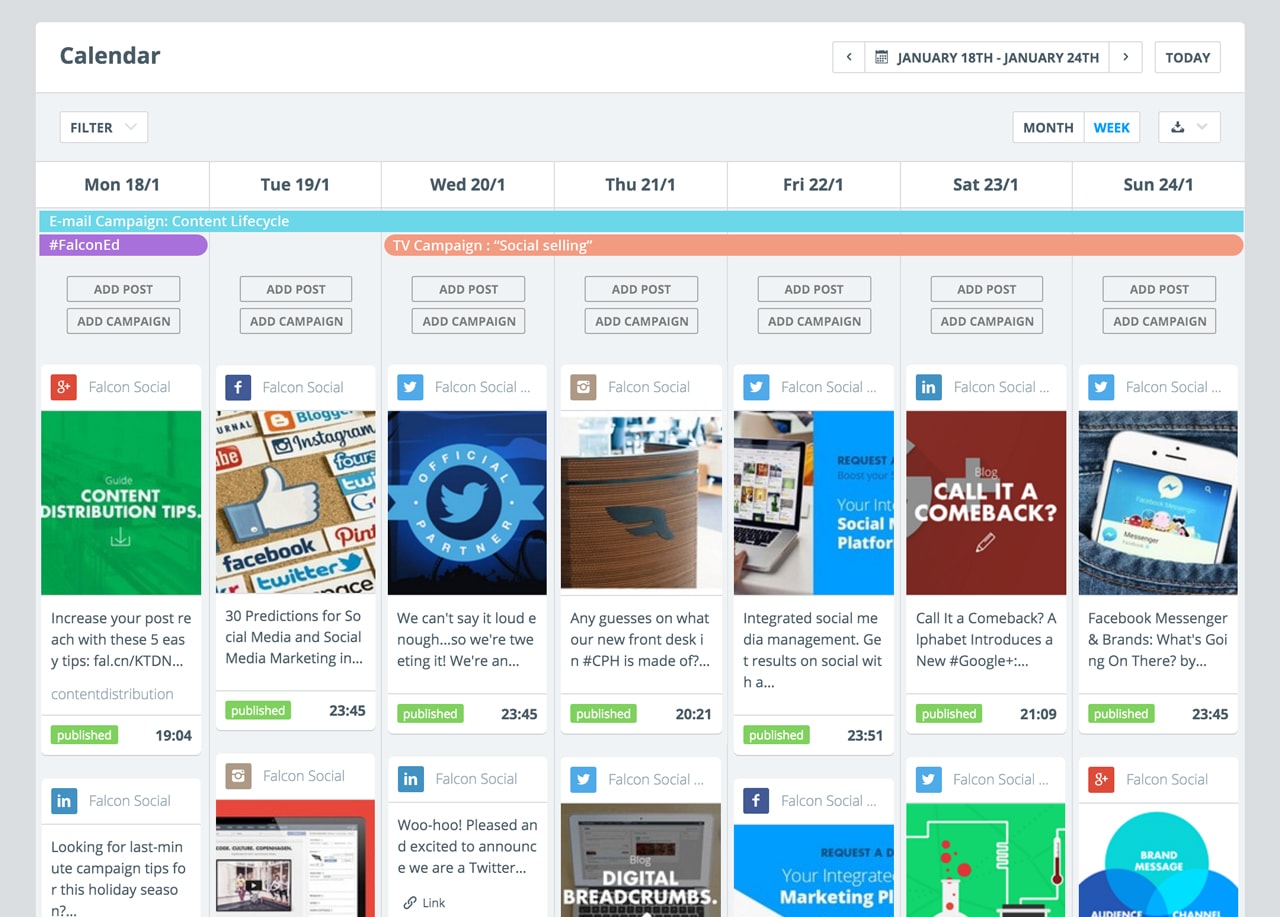This screenshot has height=917, width=1280.
Task: Open the E-mail Campaign: Content Lifecycle bar
Action: click(641, 221)
